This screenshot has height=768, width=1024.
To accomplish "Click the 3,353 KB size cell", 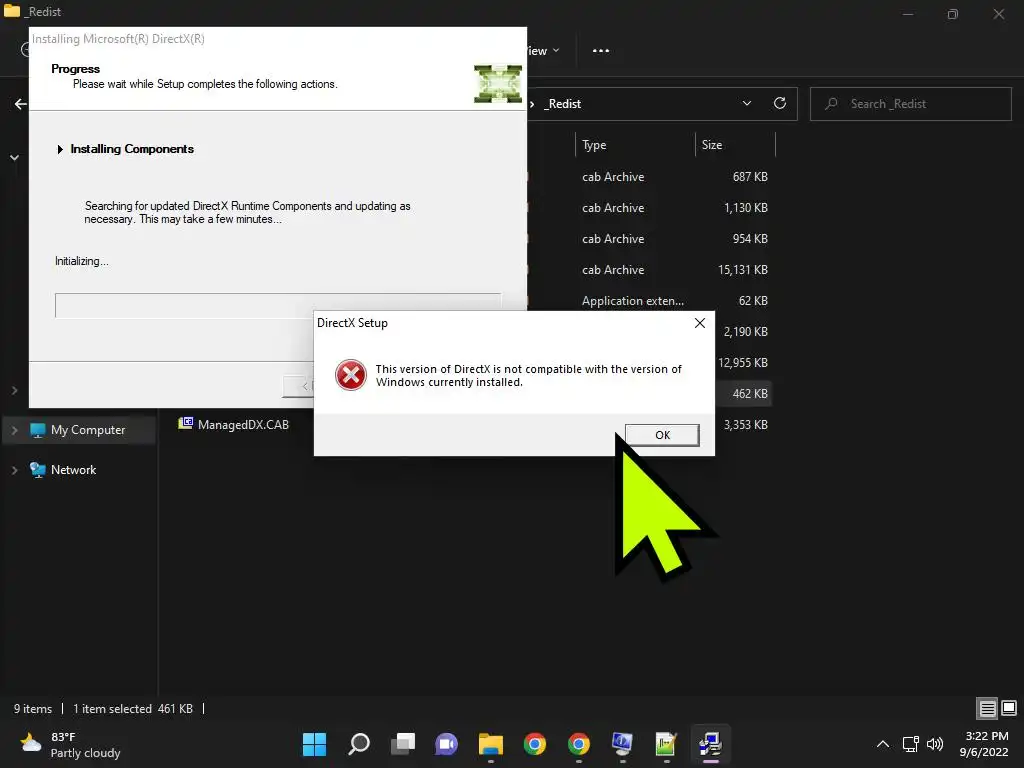I will pyautogui.click(x=745, y=425).
